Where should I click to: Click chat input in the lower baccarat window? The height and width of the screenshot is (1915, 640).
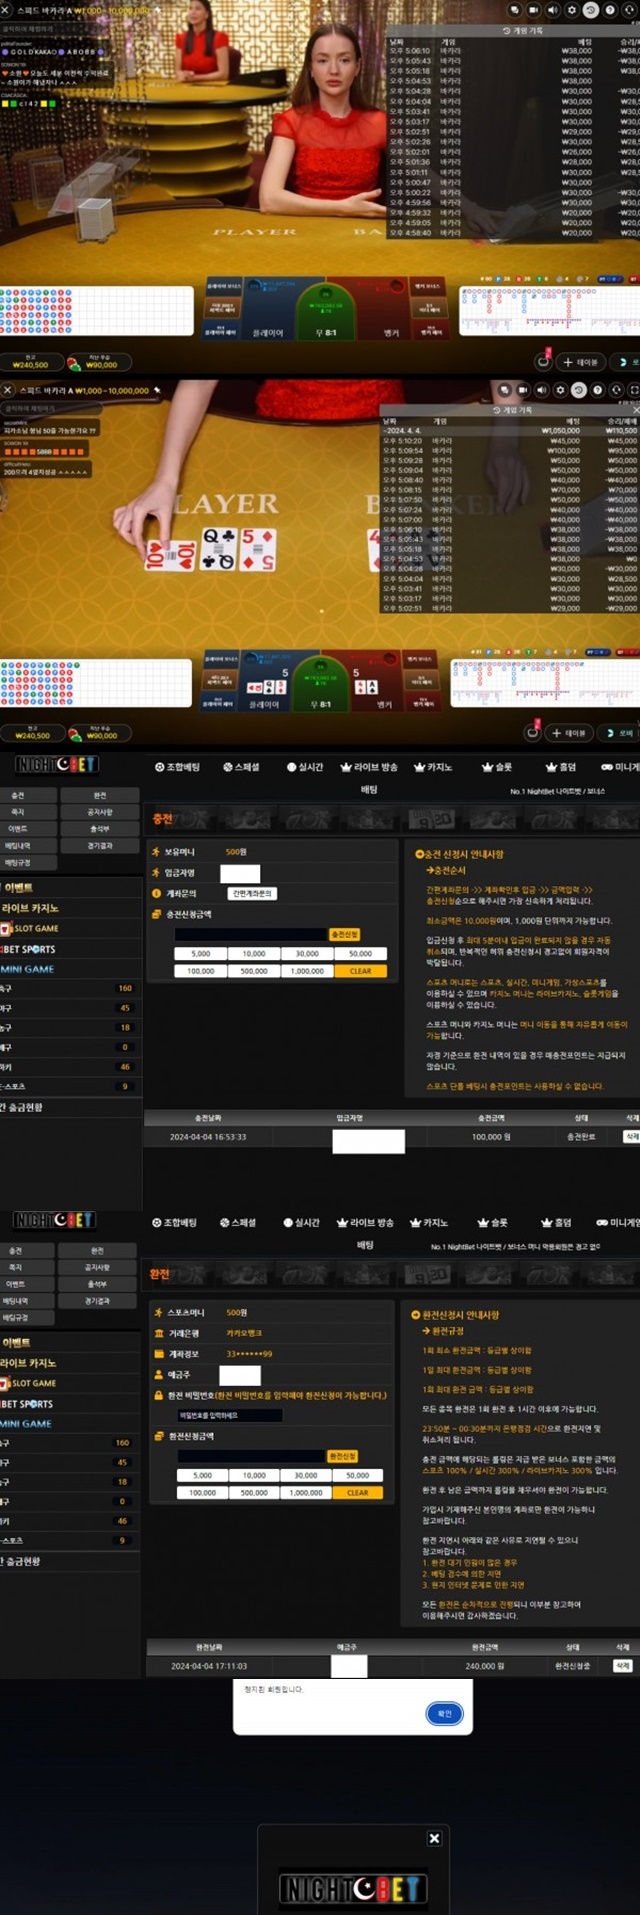point(50,409)
